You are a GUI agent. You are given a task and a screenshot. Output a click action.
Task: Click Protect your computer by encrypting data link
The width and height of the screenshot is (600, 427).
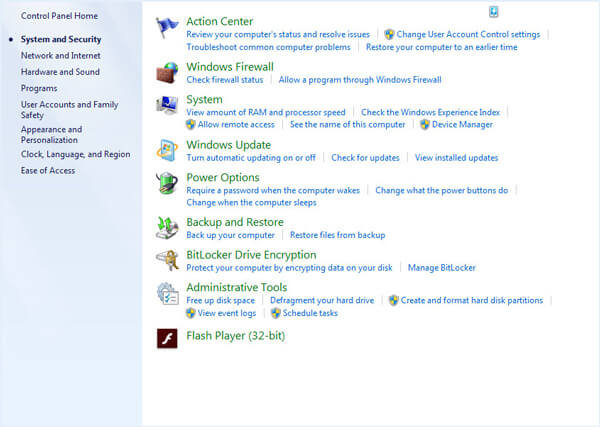point(289,268)
